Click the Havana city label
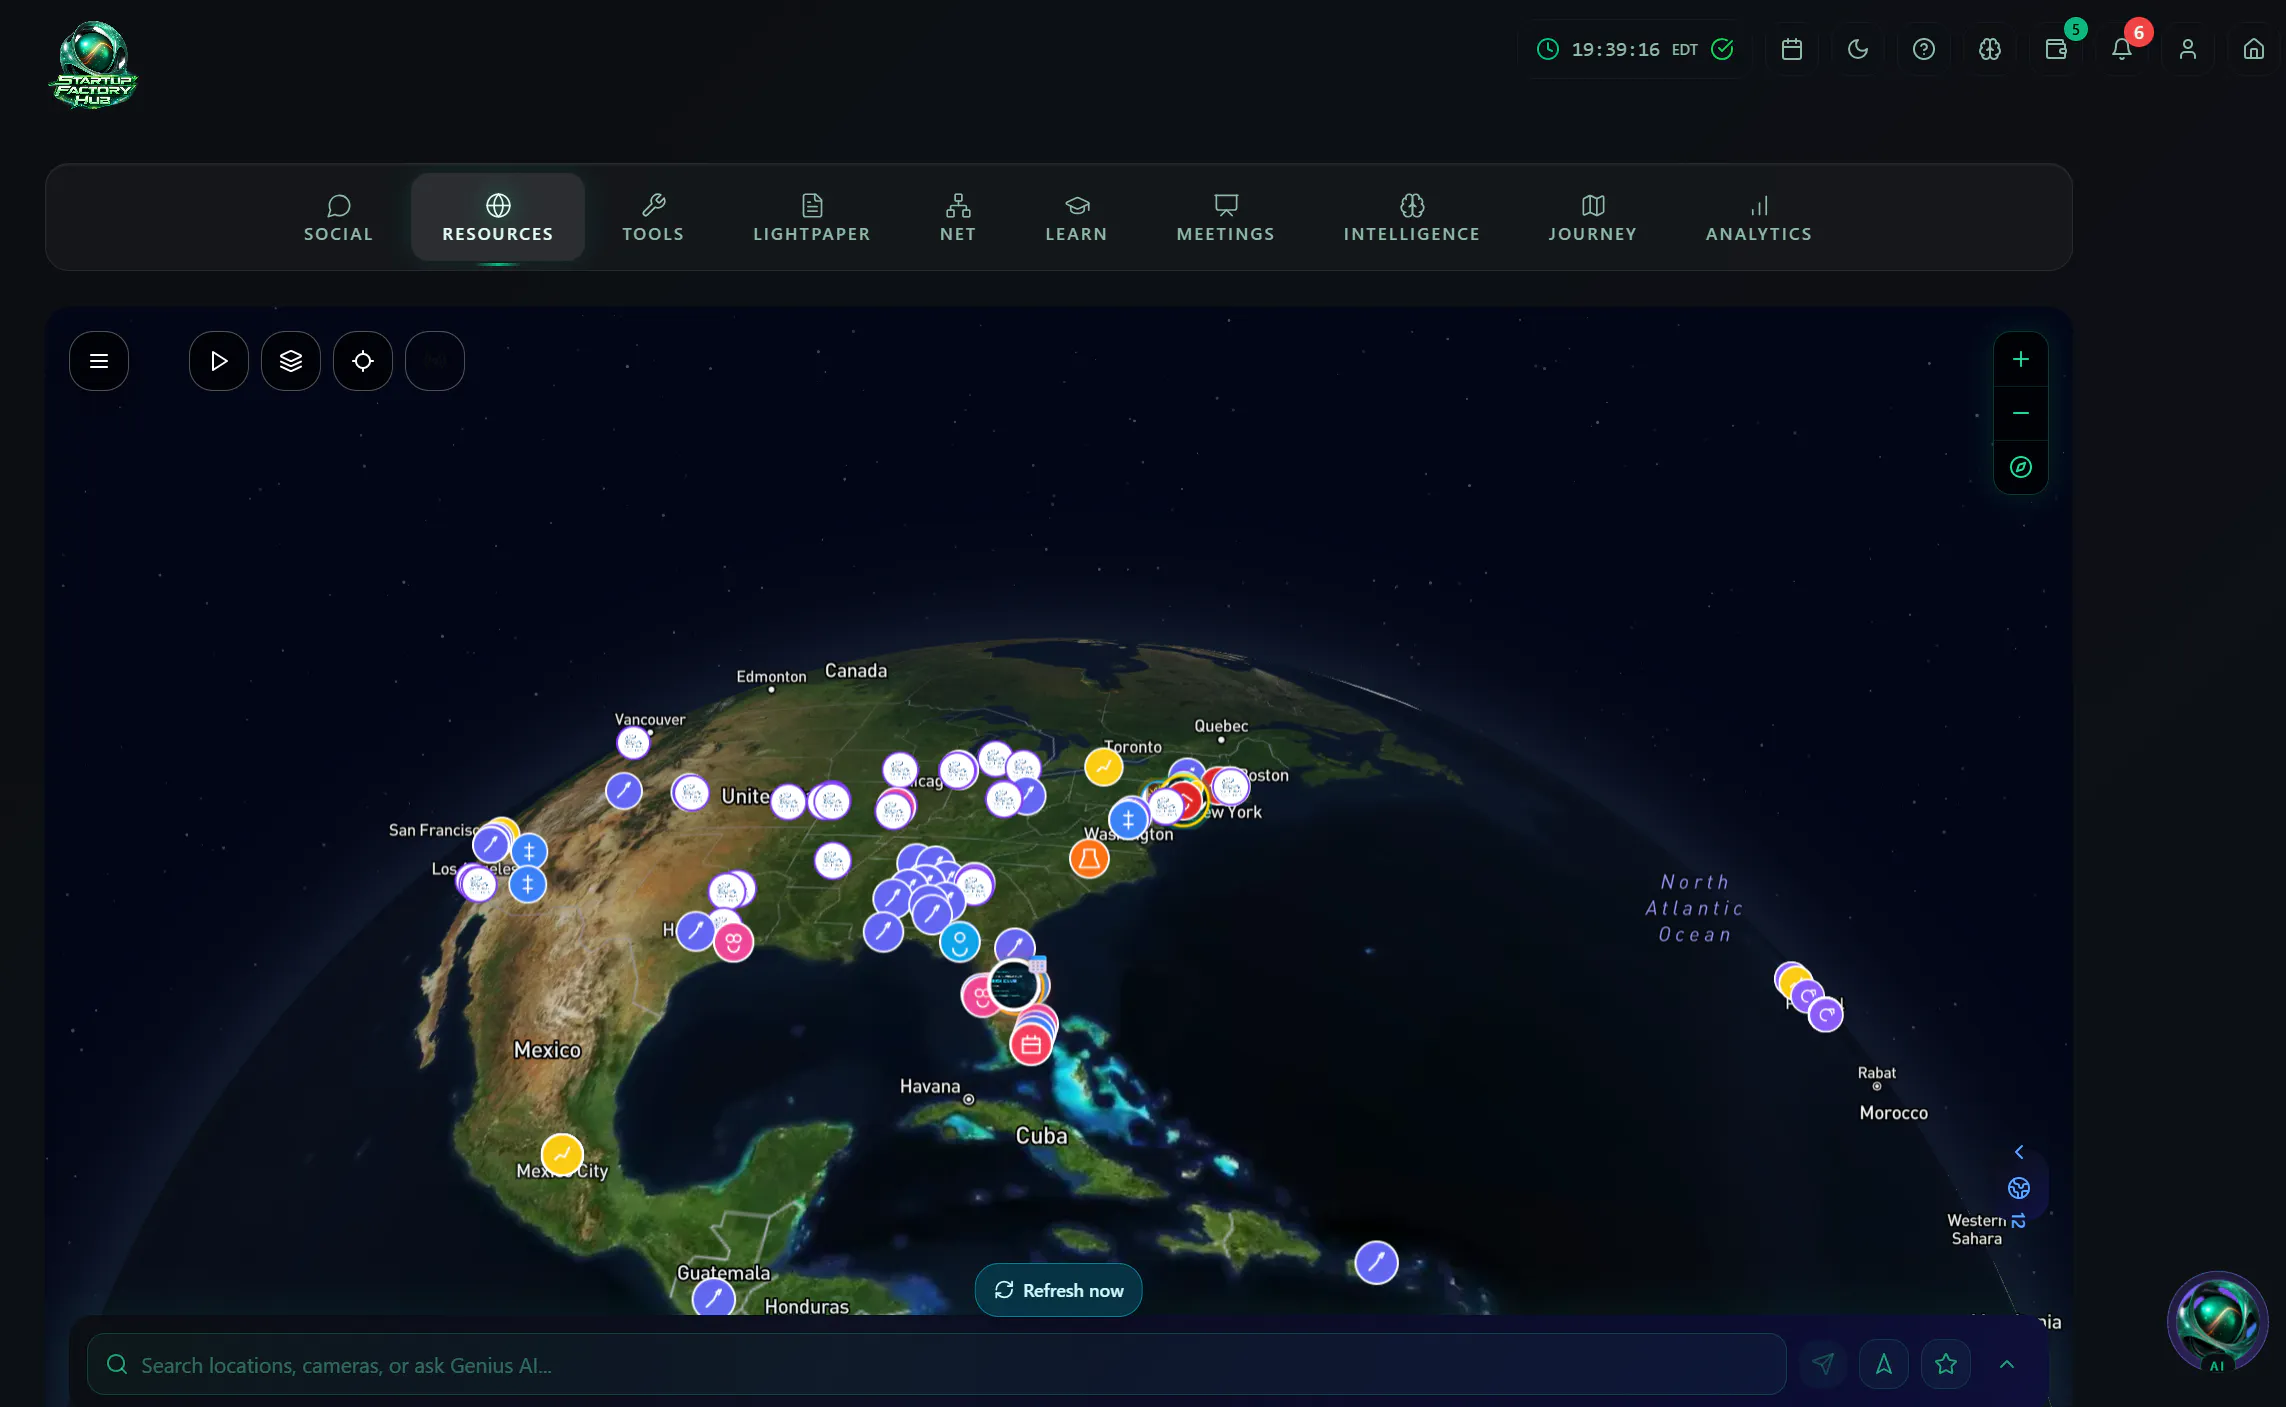 [x=929, y=1086]
